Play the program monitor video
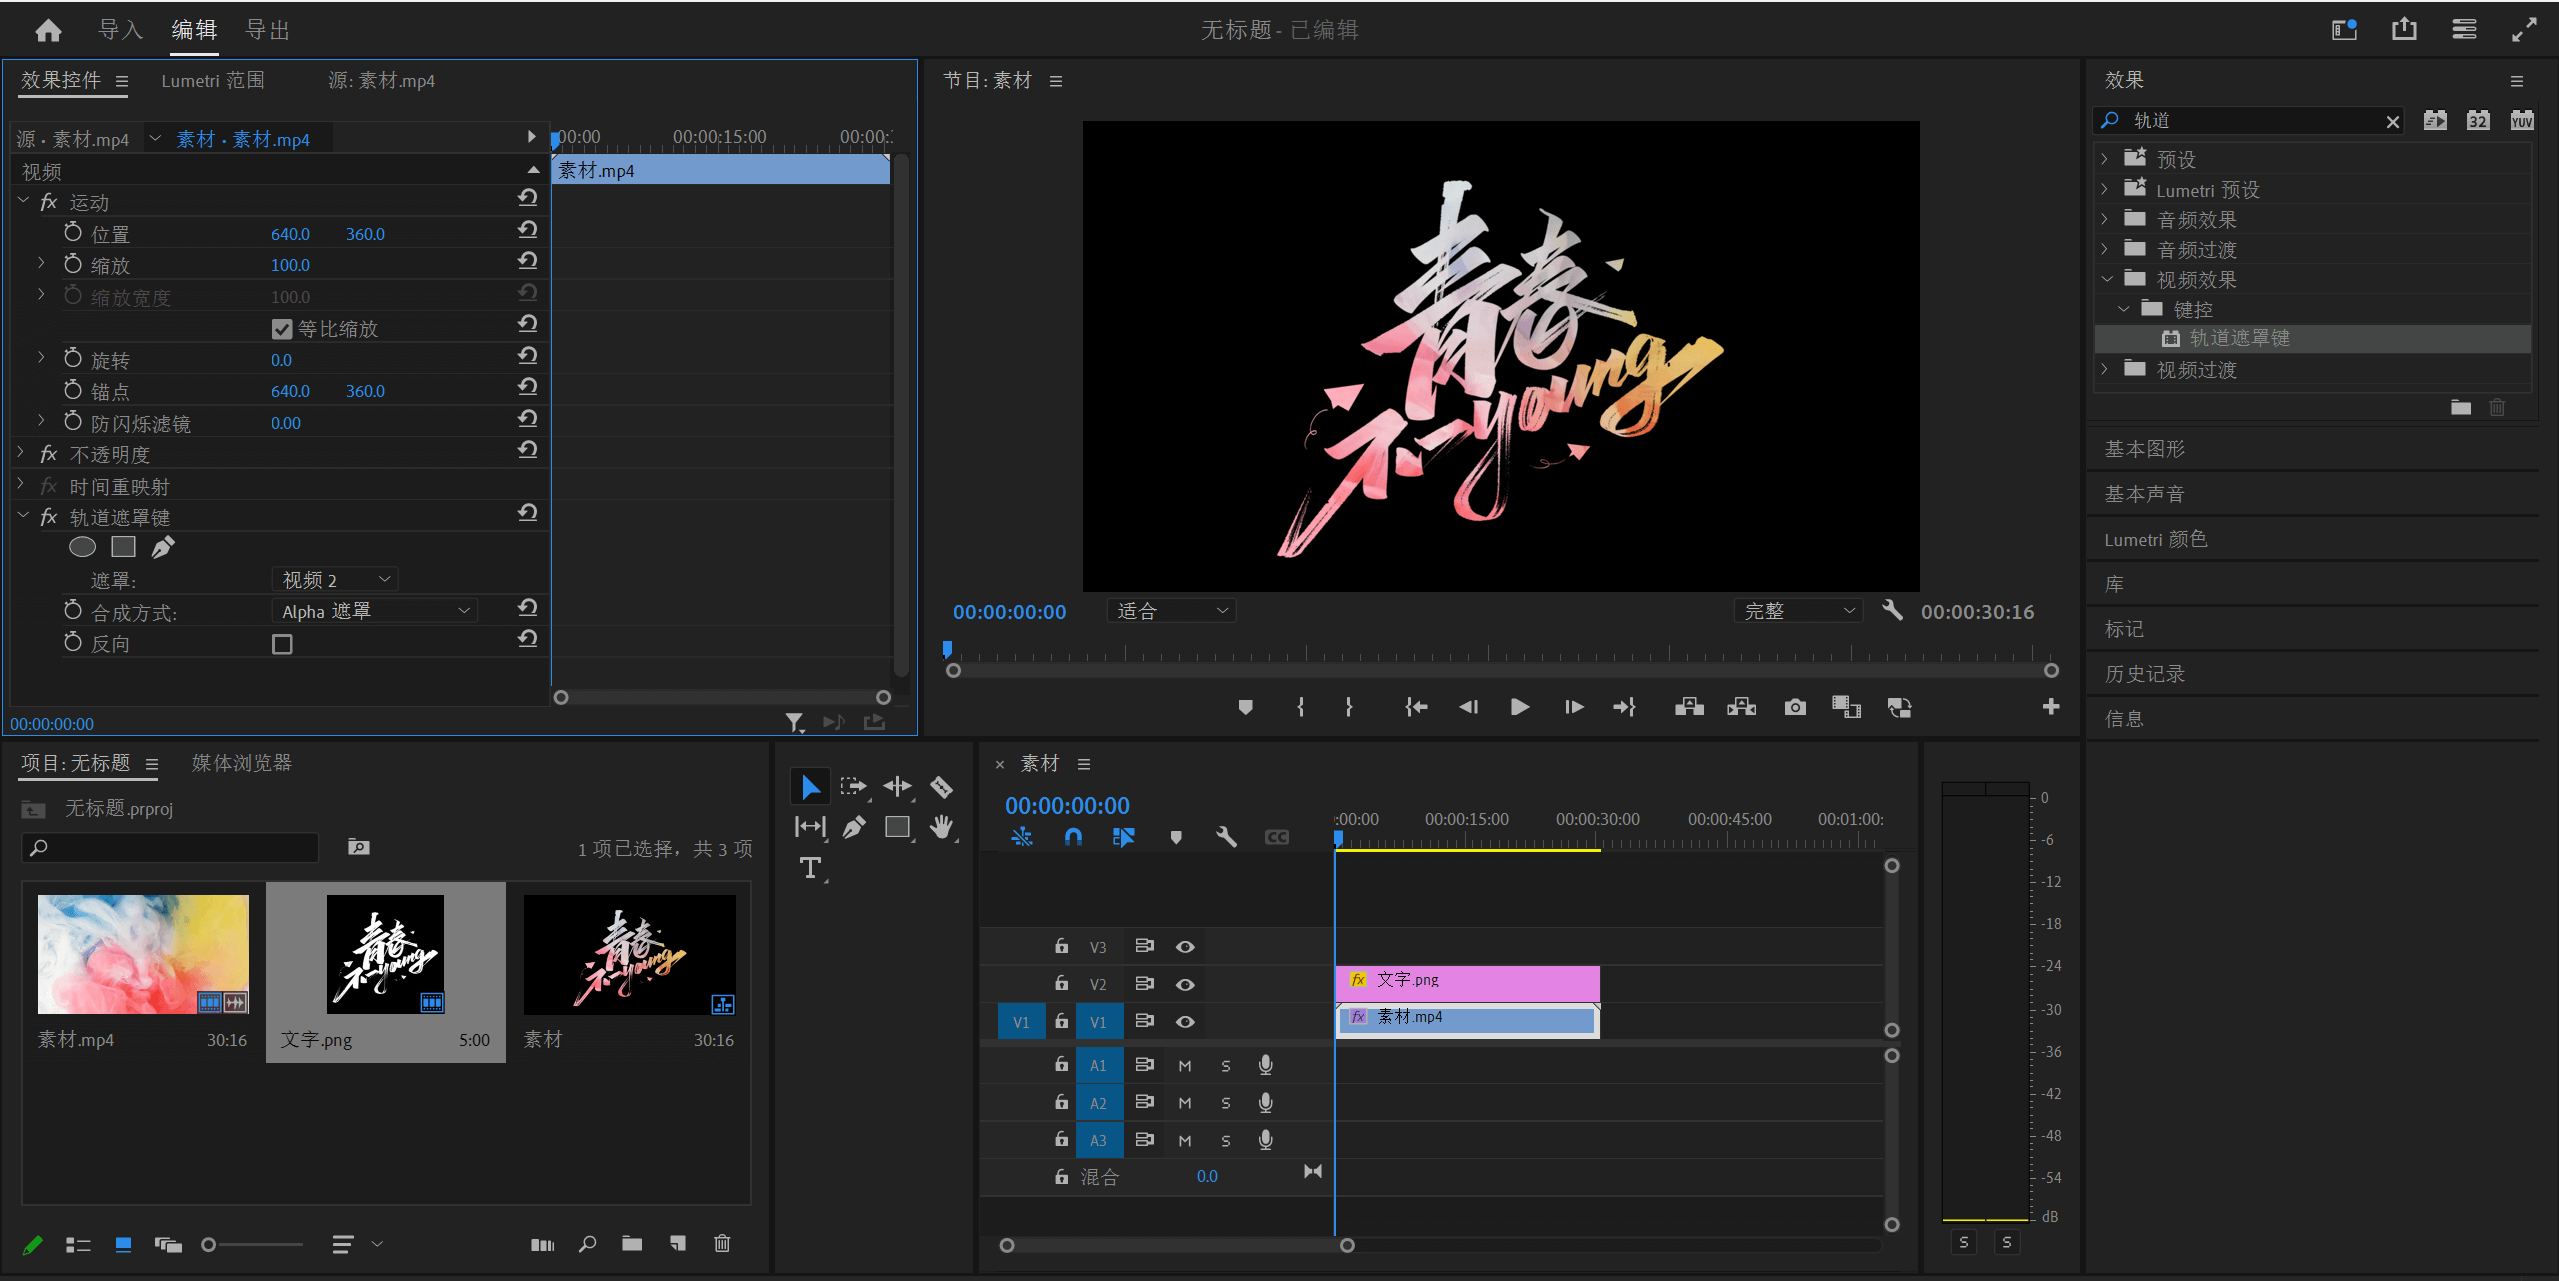Screen dimensions: 2559x1281 [x=1519, y=707]
